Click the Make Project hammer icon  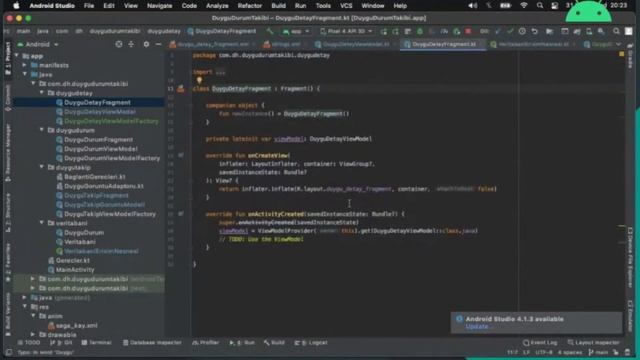pyautogui.click(x=270, y=31)
